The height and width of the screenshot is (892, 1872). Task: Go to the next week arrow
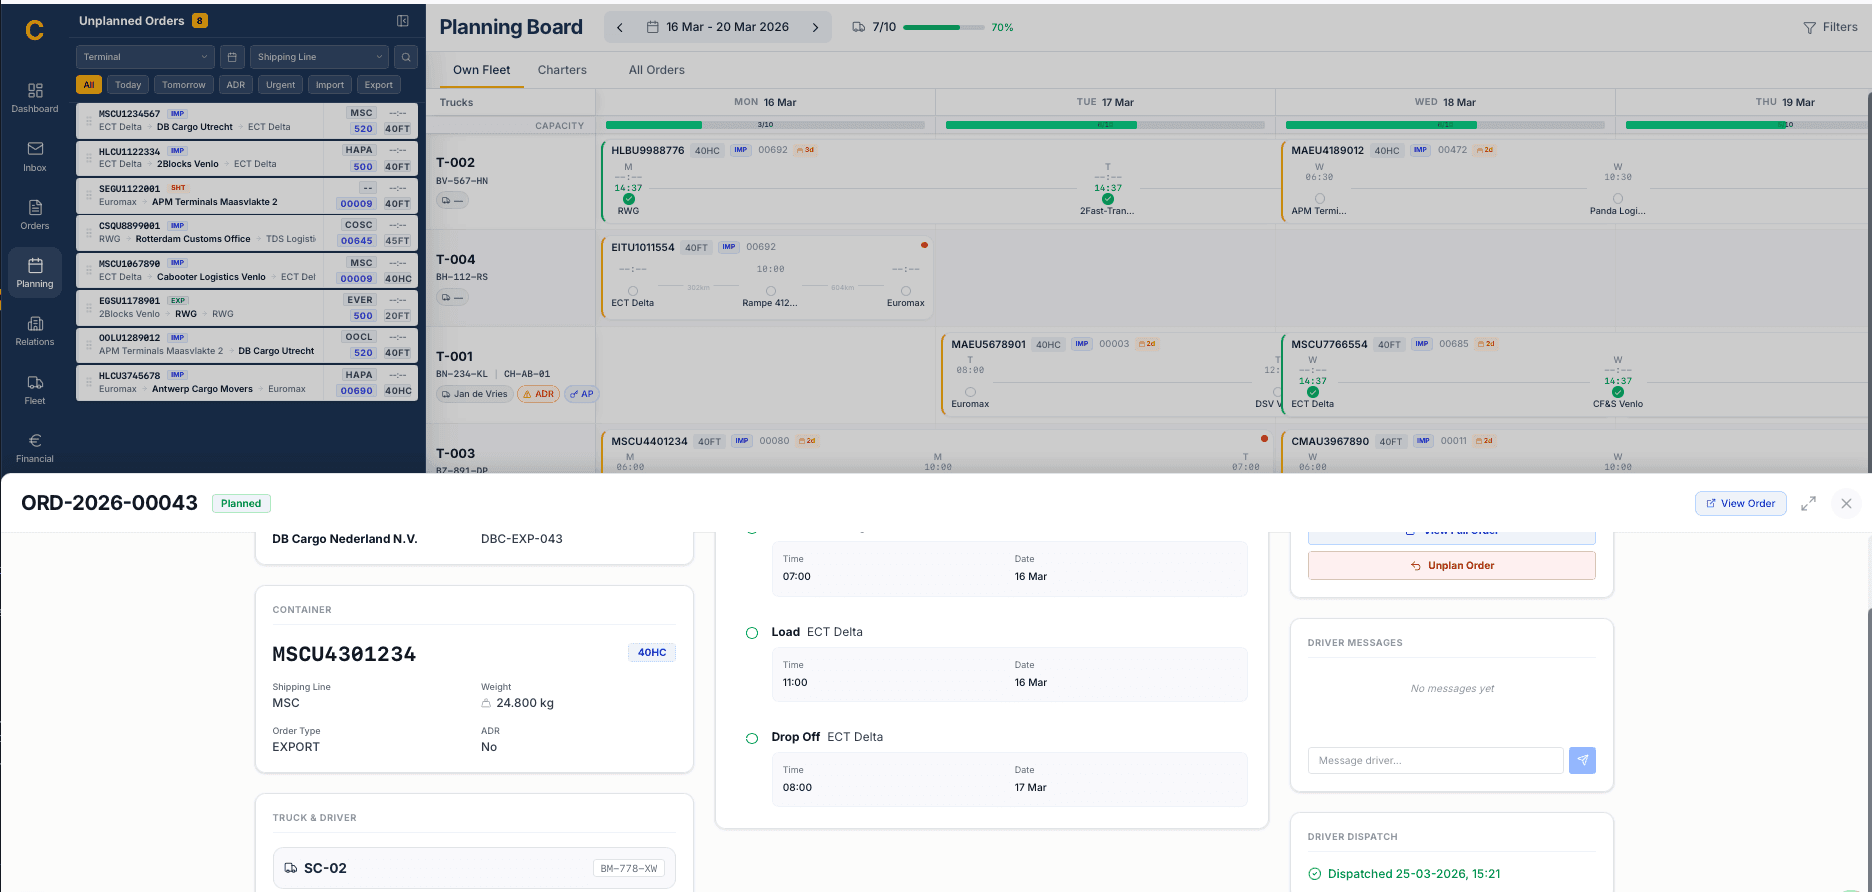815,27
